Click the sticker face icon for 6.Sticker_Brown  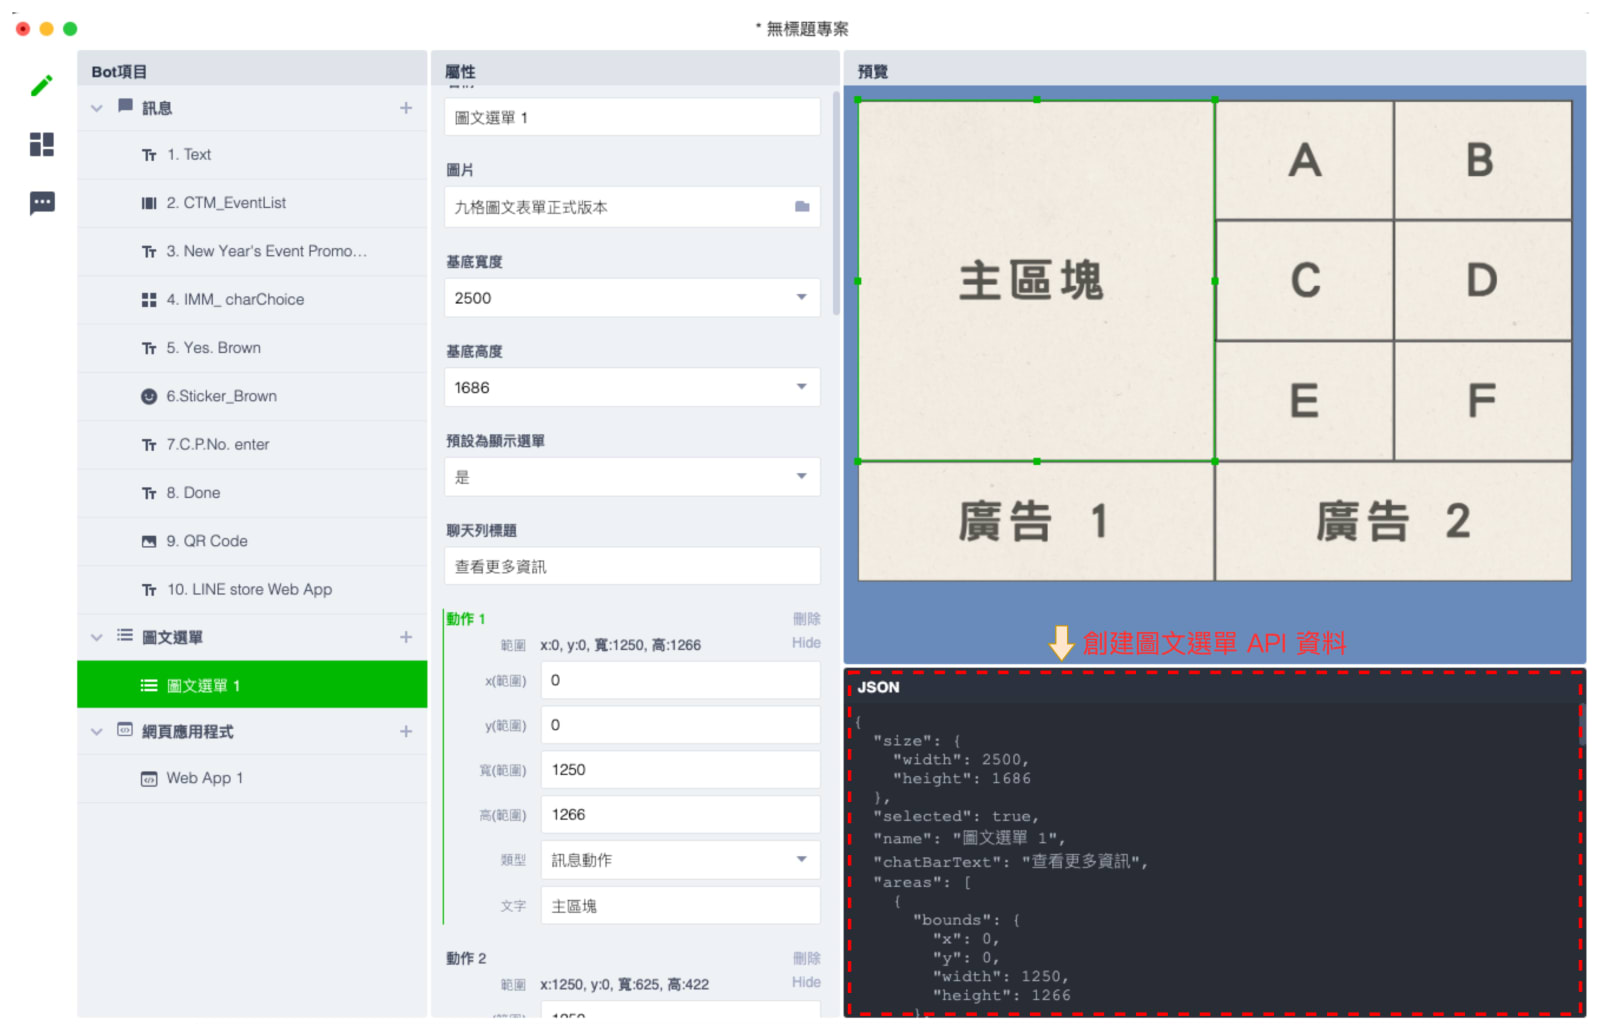point(149,396)
